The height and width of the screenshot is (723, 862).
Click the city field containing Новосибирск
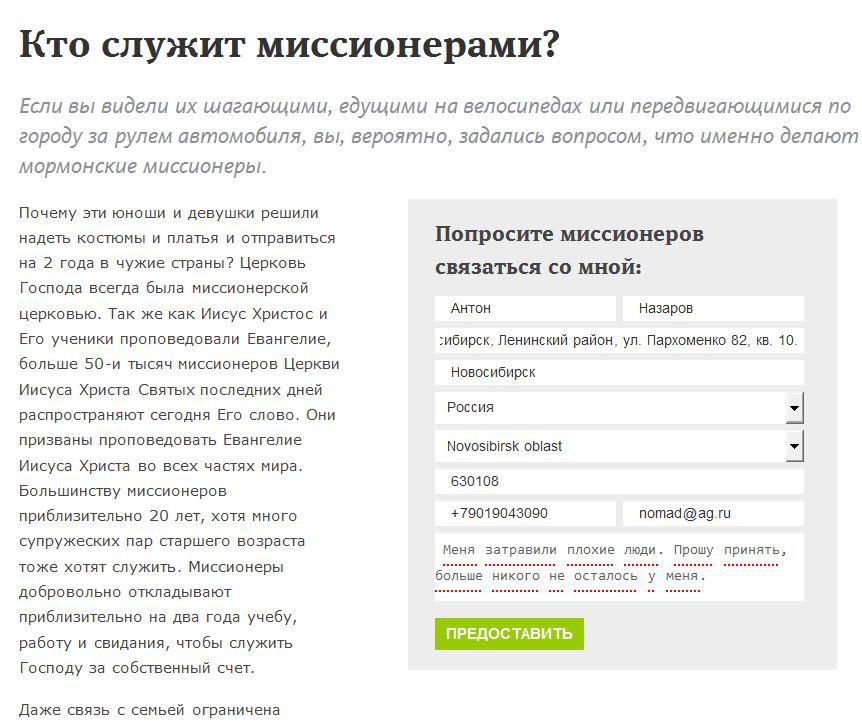tap(619, 372)
